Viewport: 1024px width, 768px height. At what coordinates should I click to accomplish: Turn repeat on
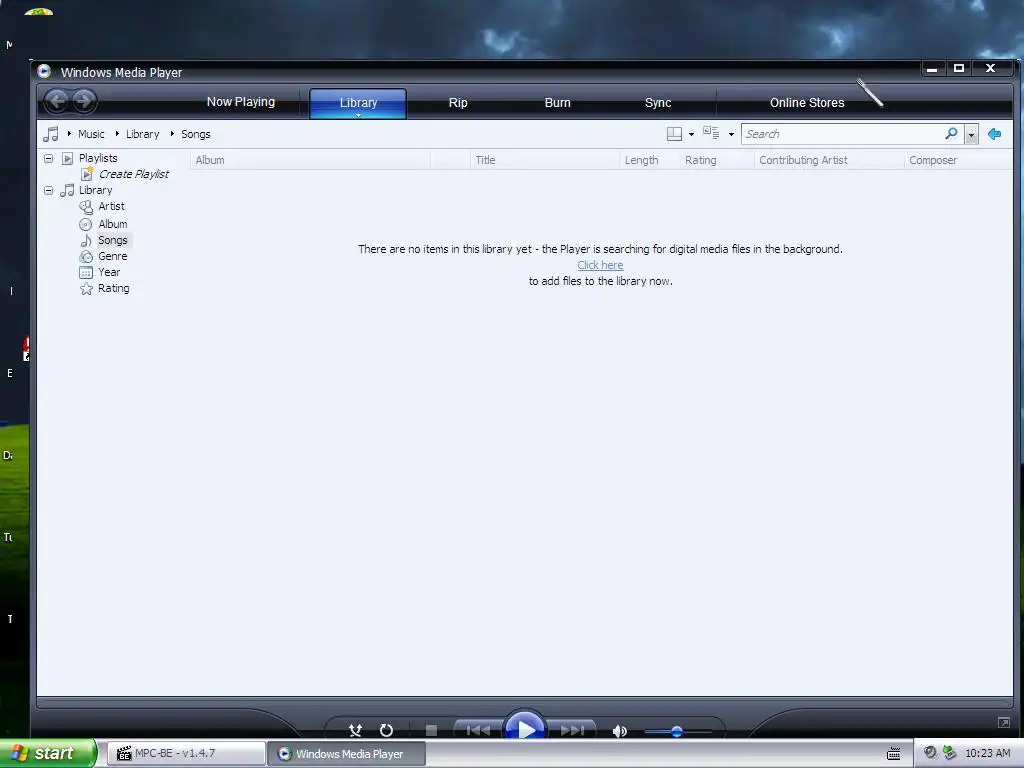pyautogui.click(x=387, y=730)
